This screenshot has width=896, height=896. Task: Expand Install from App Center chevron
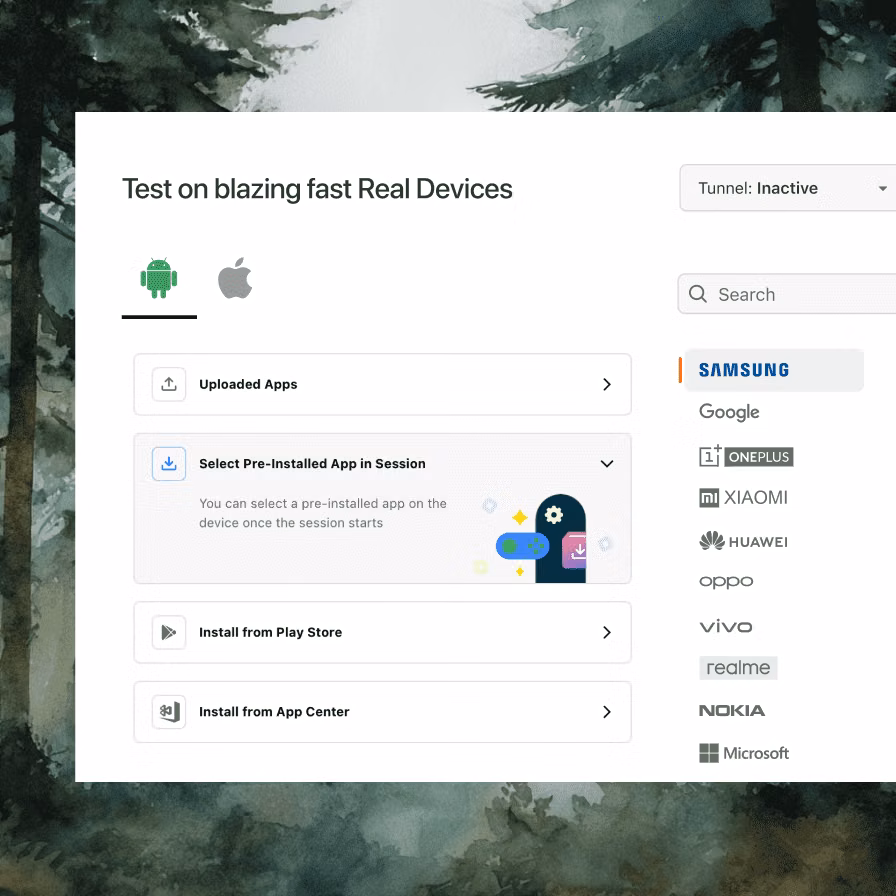(606, 712)
